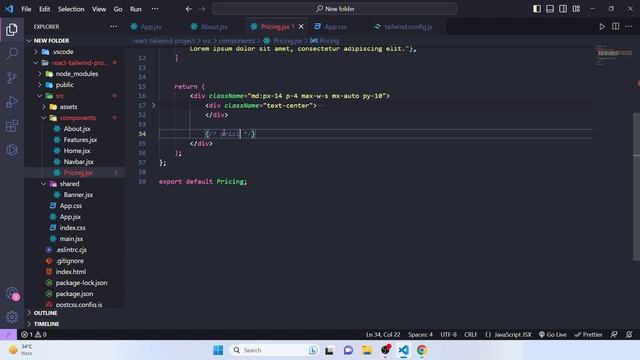Go back with the navigation arrow
The width and height of the screenshot is (640, 360).
189,9
